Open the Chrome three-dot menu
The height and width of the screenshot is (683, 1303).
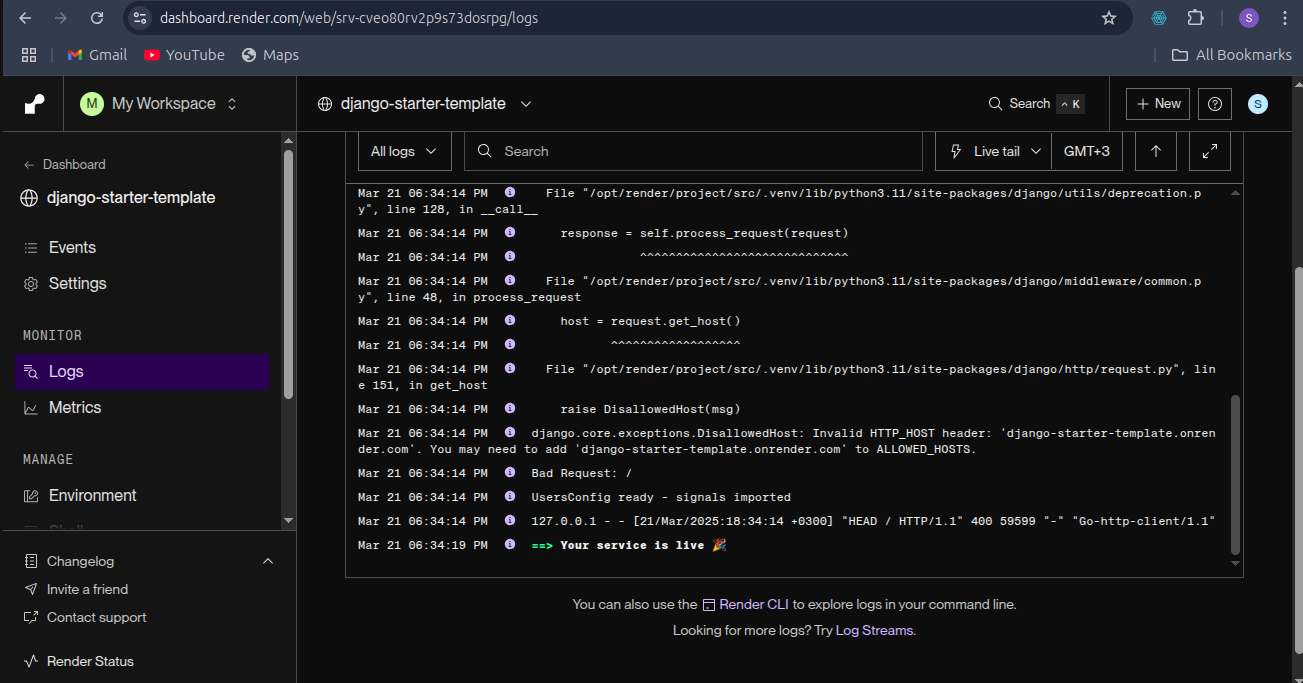1284,18
